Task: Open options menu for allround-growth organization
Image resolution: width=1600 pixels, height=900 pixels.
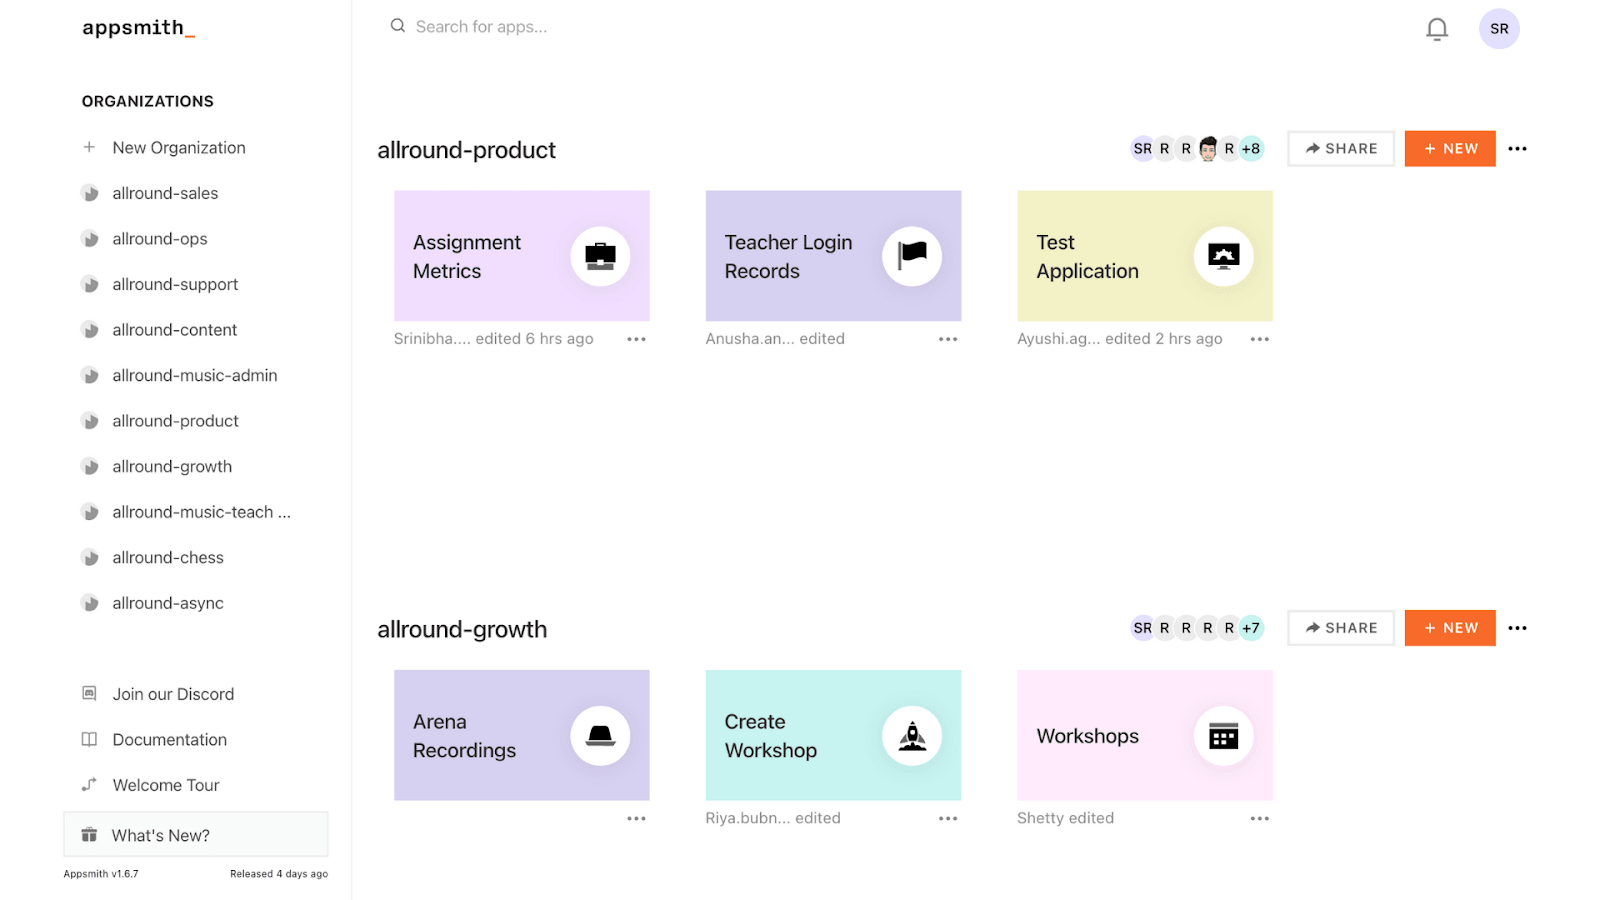Action: tap(1517, 628)
